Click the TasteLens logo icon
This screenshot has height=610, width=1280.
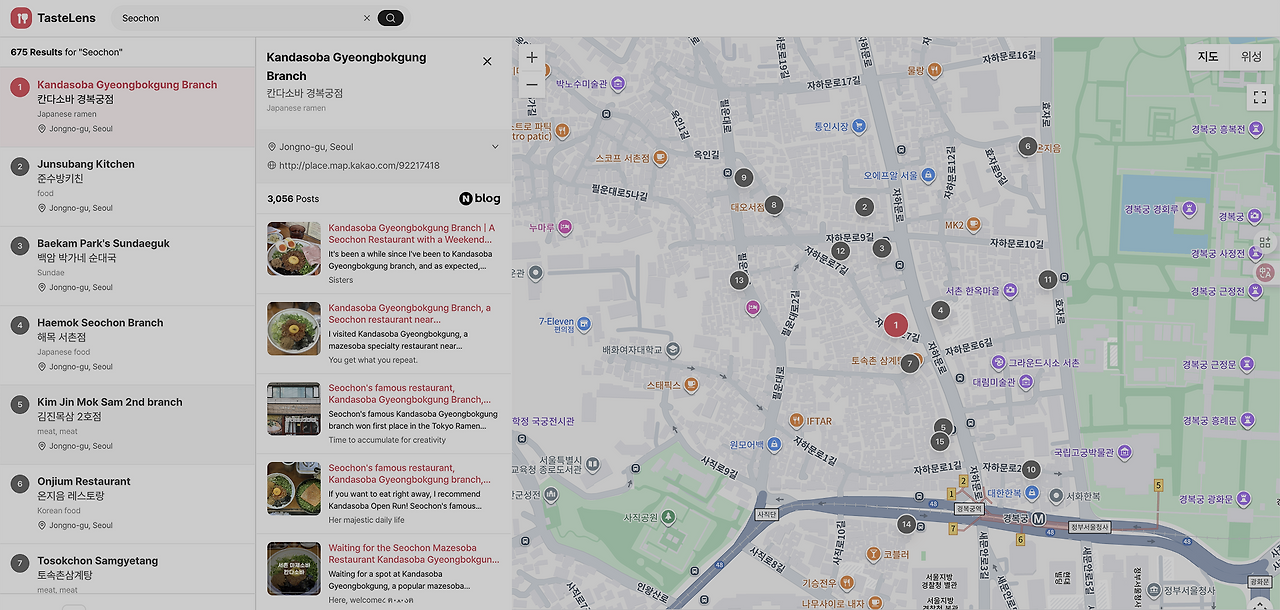[21, 18]
